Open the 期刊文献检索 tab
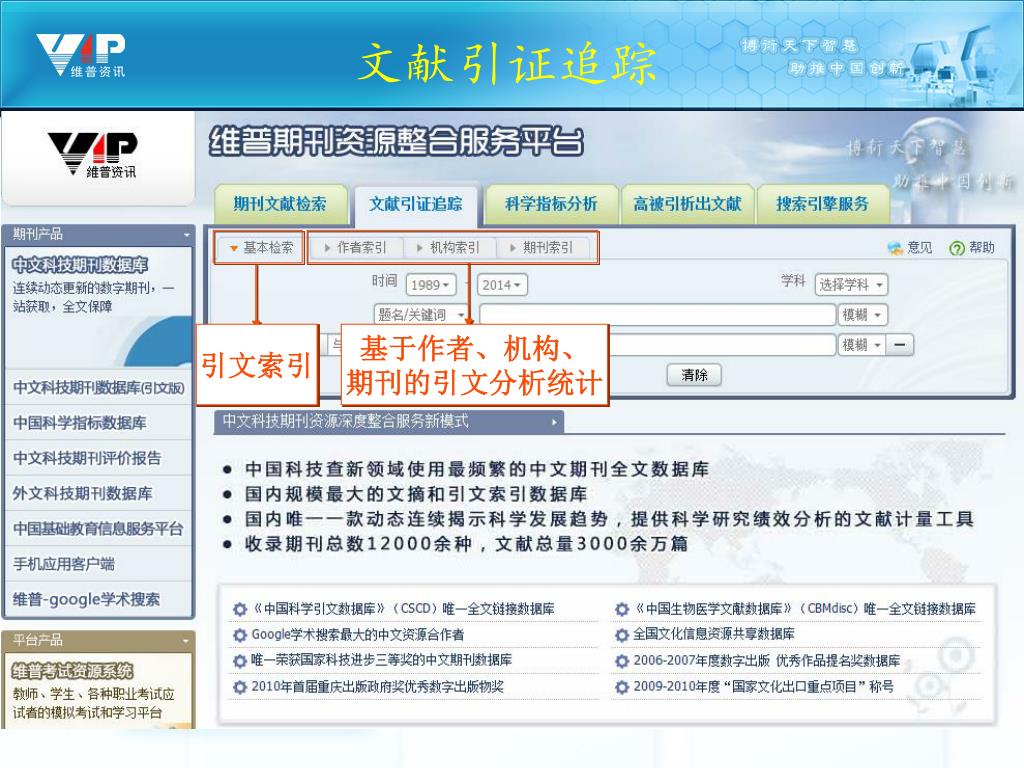The image size is (1024, 768). (280, 204)
